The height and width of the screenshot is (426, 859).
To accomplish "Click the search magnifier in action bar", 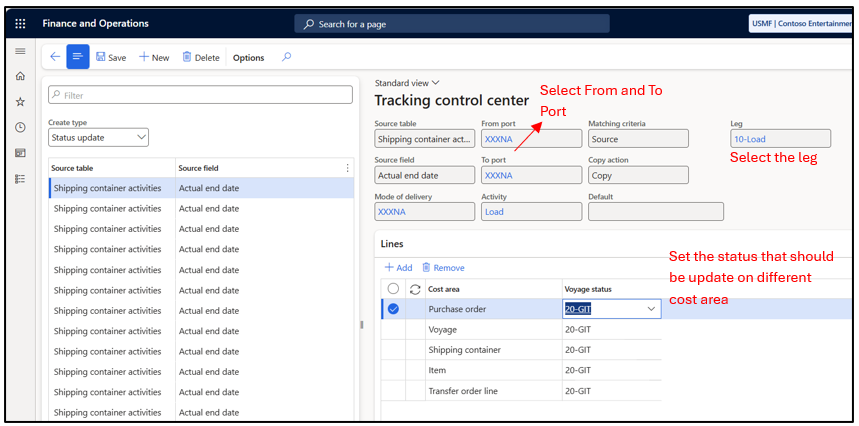I will (x=286, y=57).
